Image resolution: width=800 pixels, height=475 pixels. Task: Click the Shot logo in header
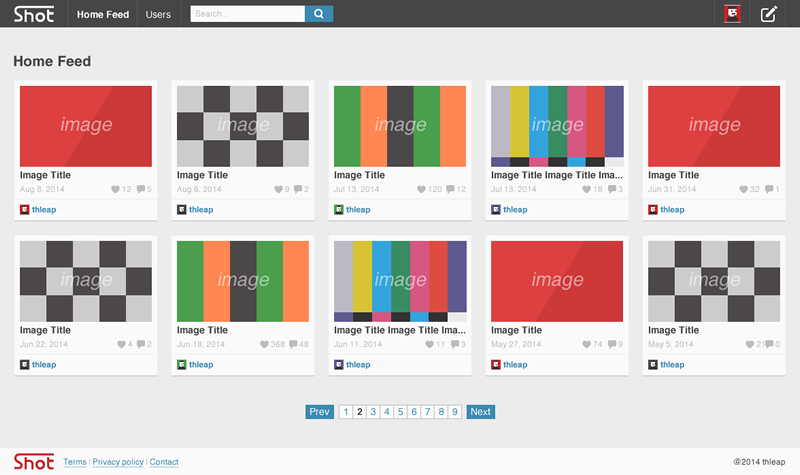click(x=34, y=14)
